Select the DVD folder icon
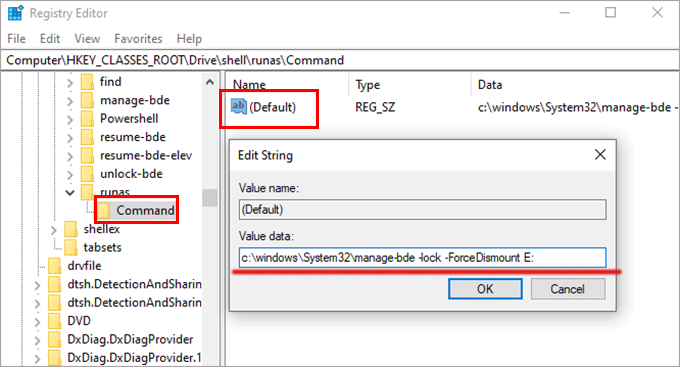The image size is (680, 367). (x=55, y=321)
